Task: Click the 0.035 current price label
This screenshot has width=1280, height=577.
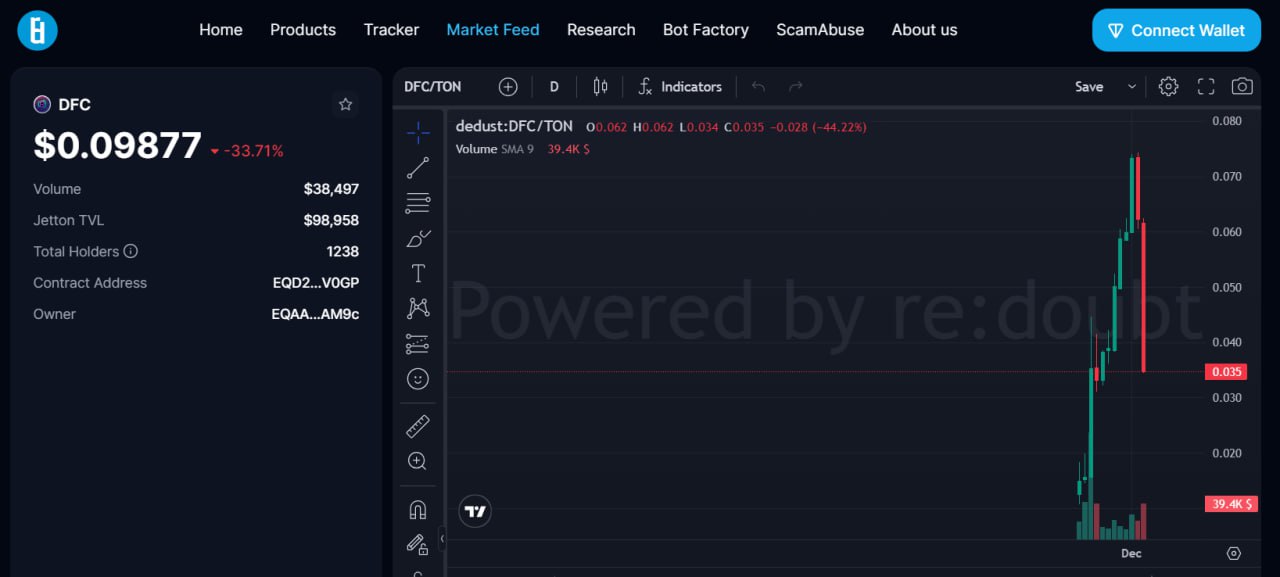Action: pyautogui.click(x=1226, y=372)
